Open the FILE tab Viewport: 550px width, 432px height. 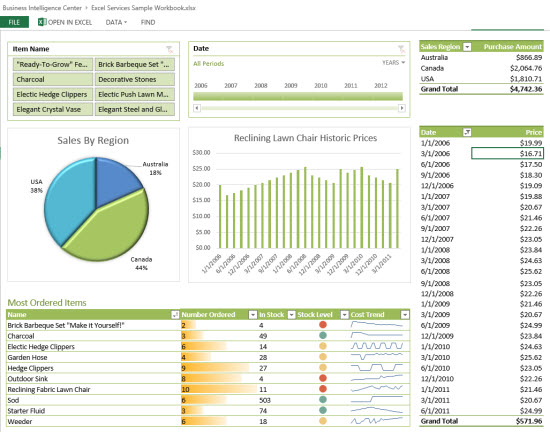point(14,22)
